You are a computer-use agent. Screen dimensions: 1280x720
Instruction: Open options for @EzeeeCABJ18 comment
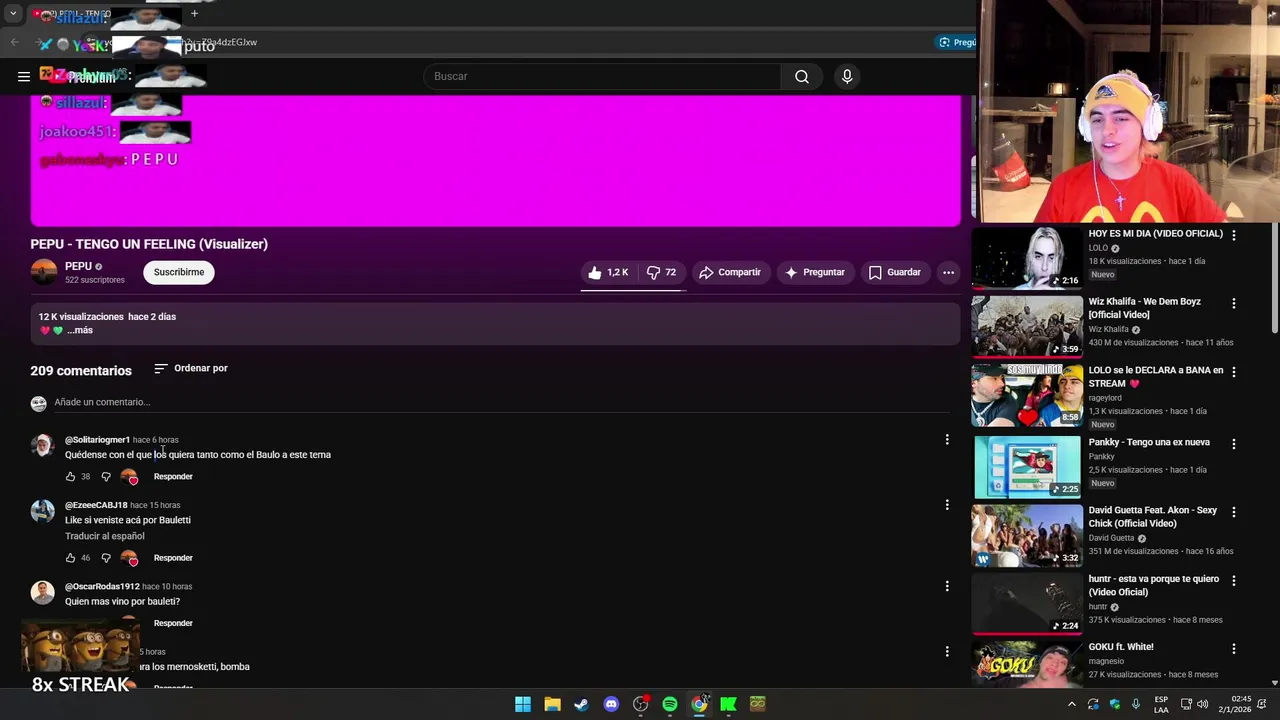pyautogui.click(x=947, y=505)
